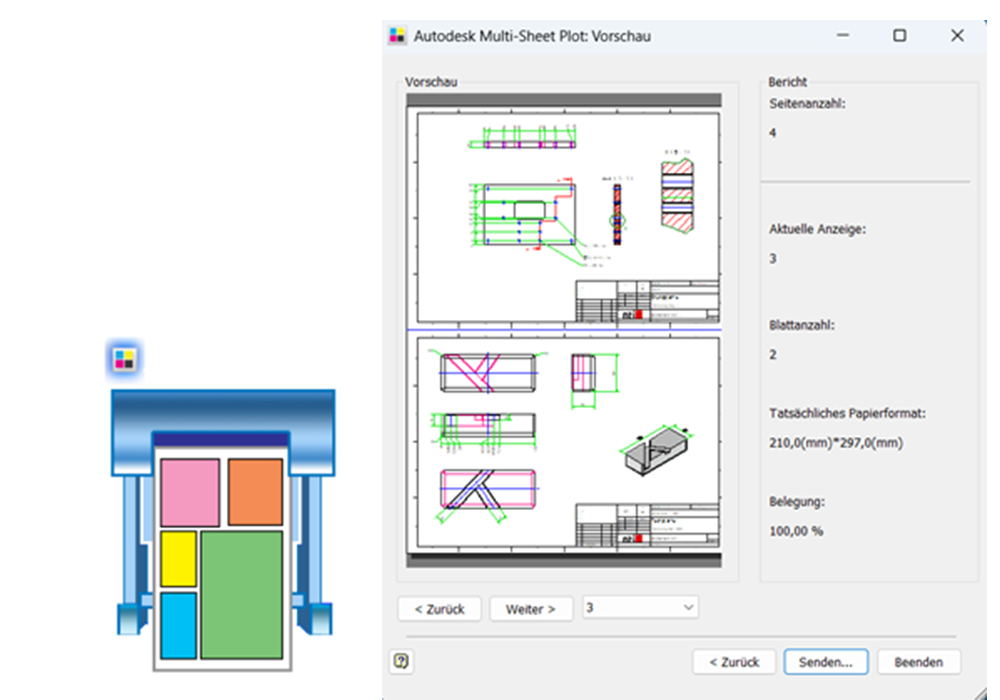
Task: Go to next preview page with Weiter
Action: 530,609
